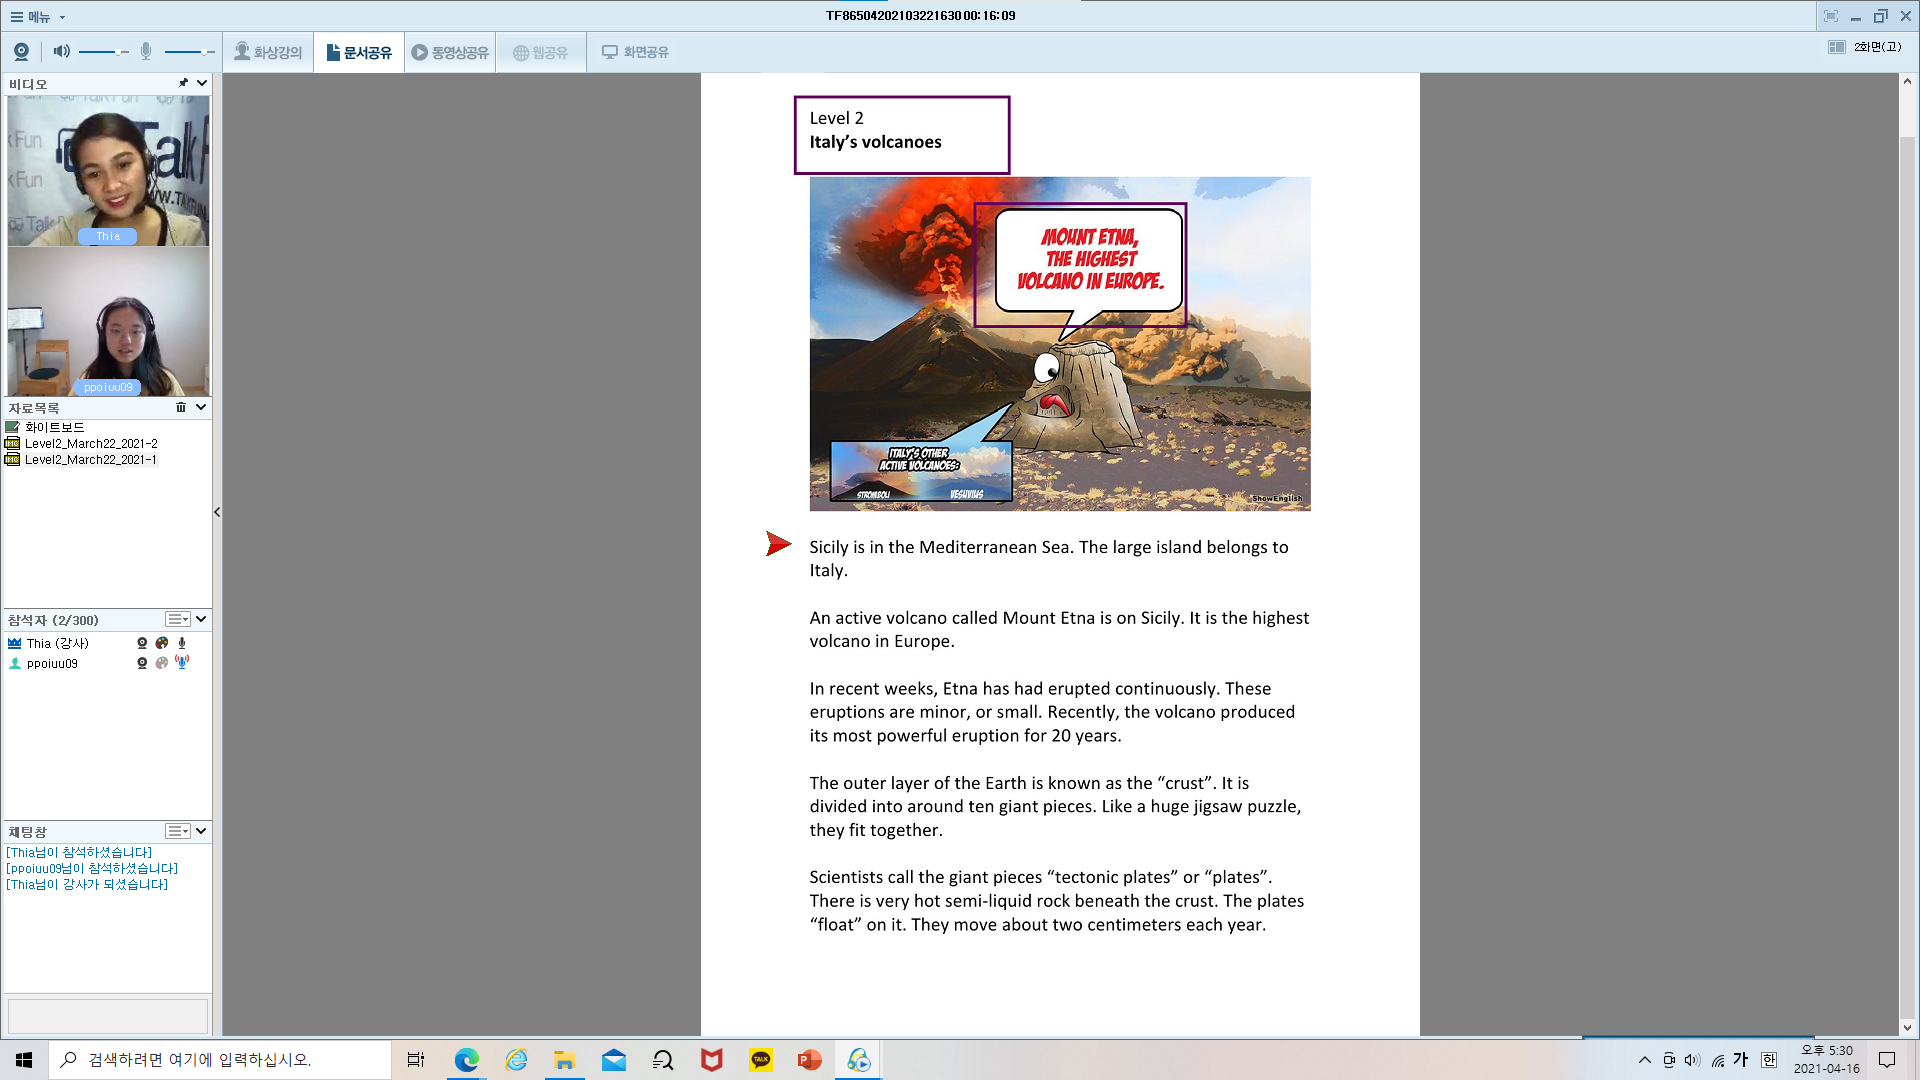
Task: Click the microphone icon in toolbar
Action: coord(146,51)
